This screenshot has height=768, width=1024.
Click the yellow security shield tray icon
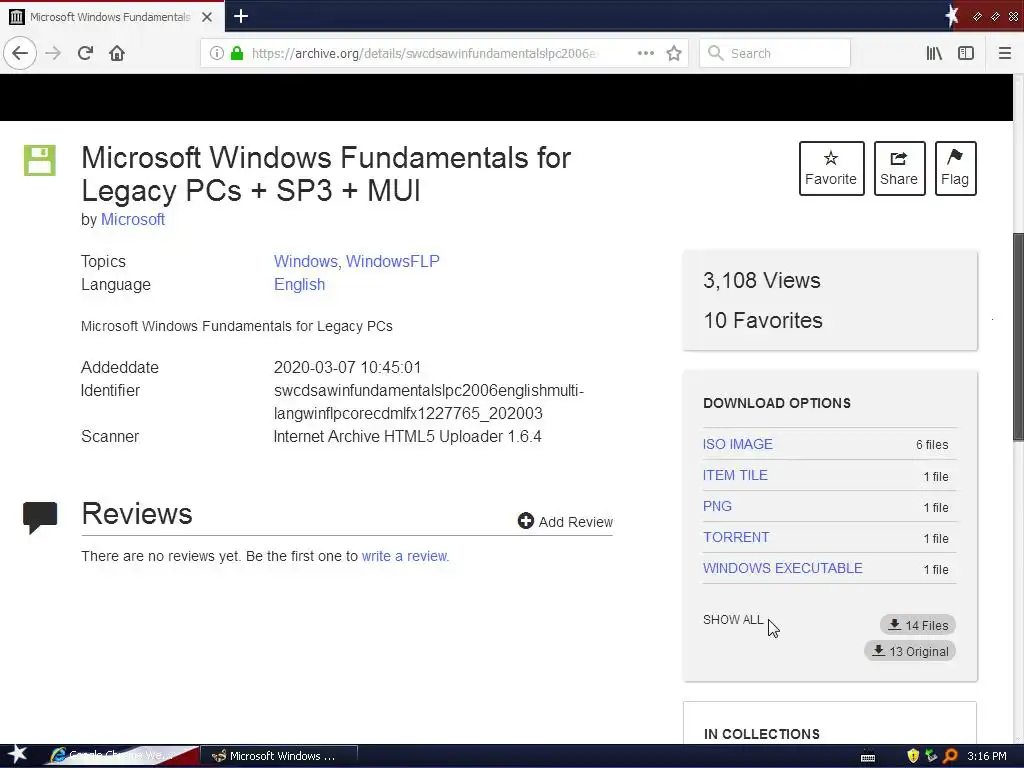point(913,756)
